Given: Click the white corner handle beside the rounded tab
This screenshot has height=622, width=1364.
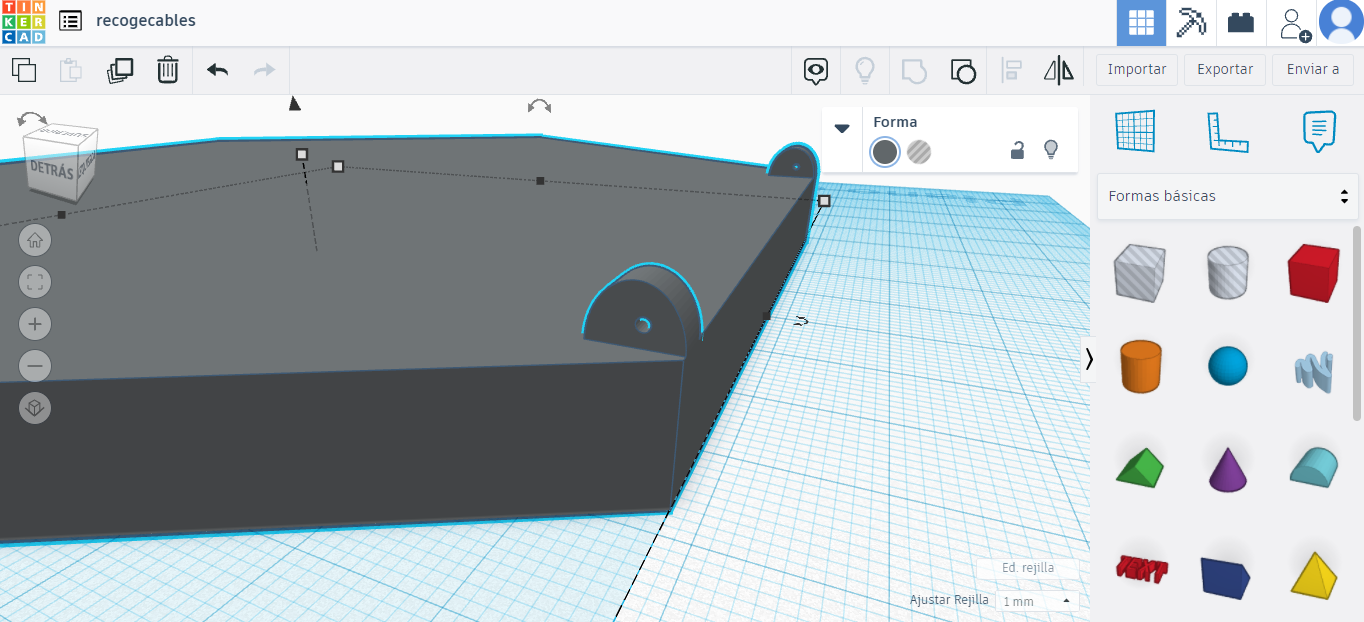Looking at the screenshot, I should 824,201.
